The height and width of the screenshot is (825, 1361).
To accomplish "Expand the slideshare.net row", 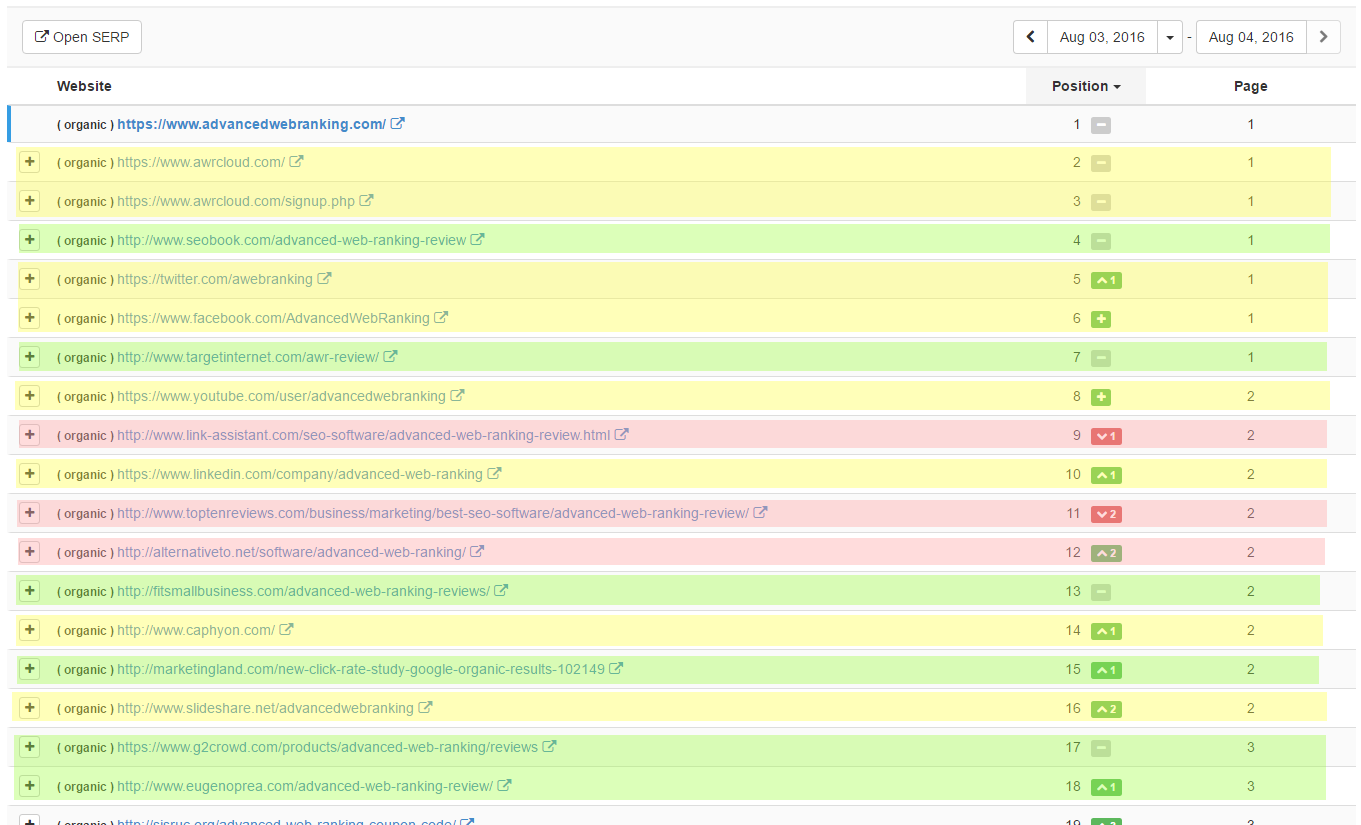I will click(x=29, y=708).
